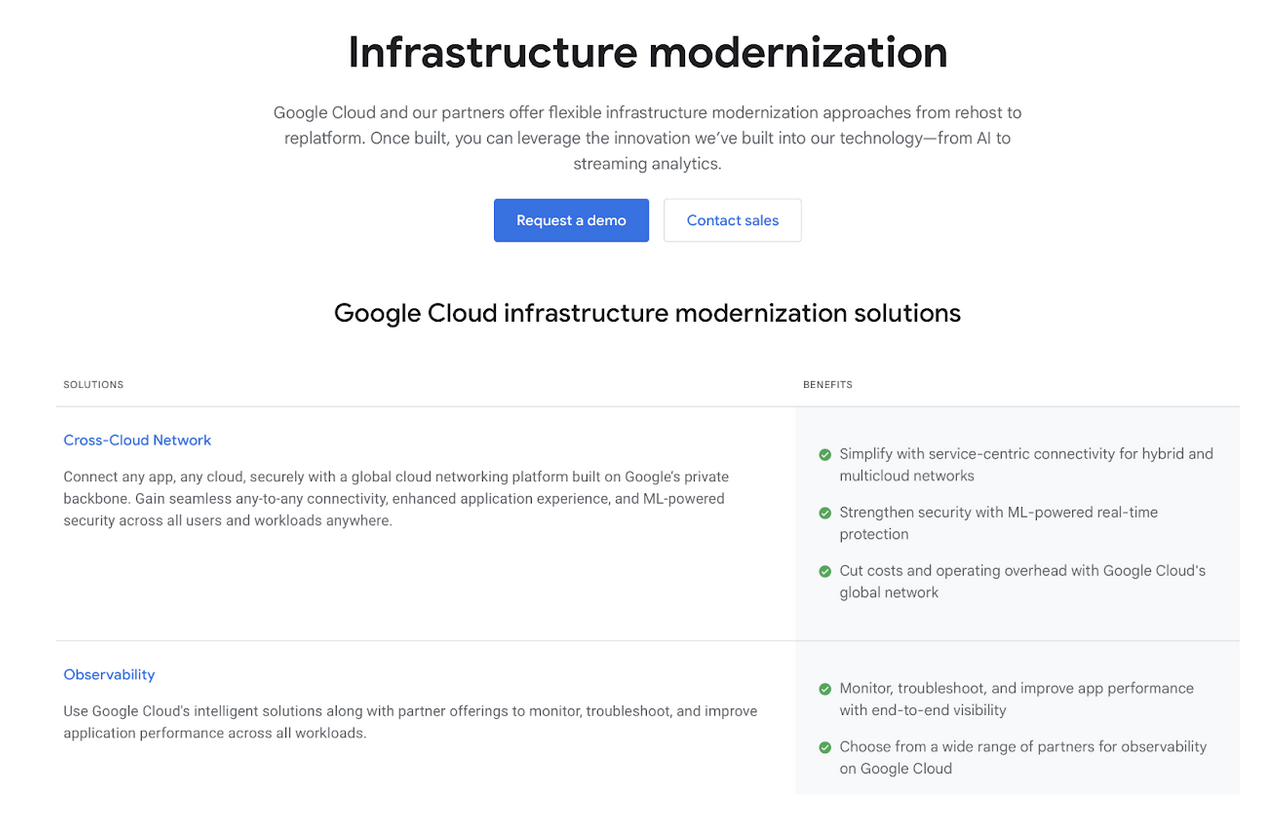Select the ML-powered real-time protection benefit text
The image size is (1278, 824).
pos(1000,523)
